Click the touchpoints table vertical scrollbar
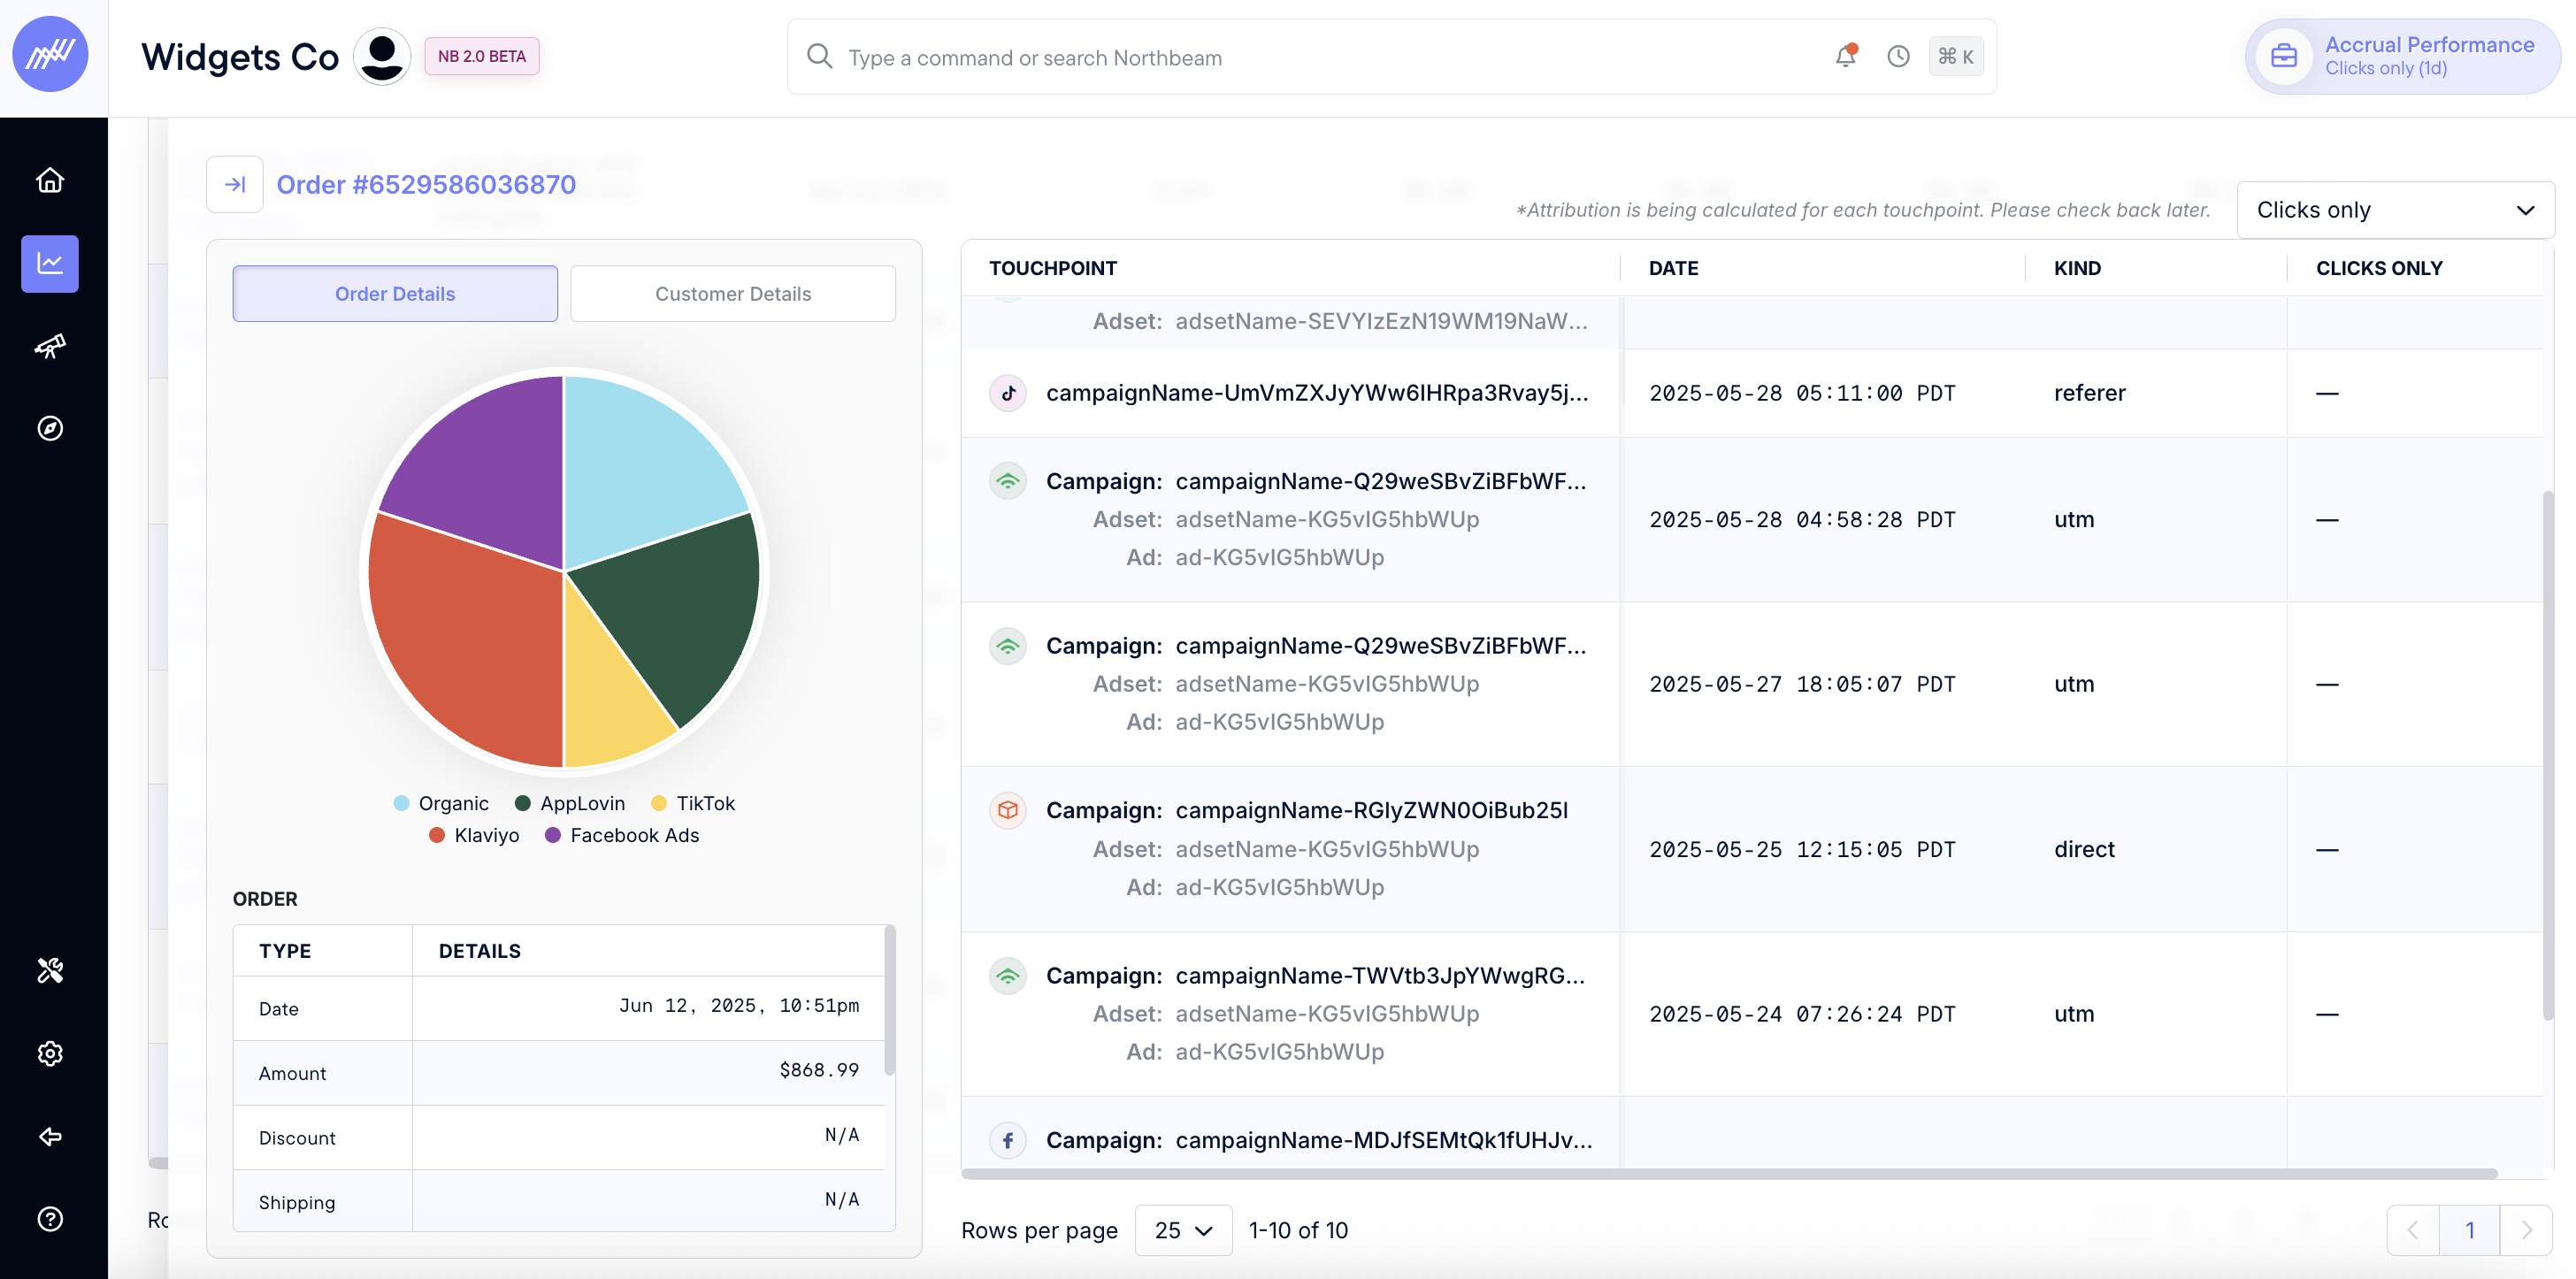The width and height of the screenshot is (2576, 1279). pos(2548,755)
